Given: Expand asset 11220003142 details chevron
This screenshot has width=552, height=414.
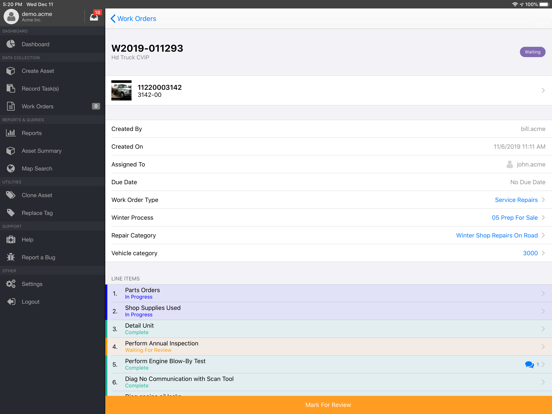Looking at the screenshot, I should 543,90.
